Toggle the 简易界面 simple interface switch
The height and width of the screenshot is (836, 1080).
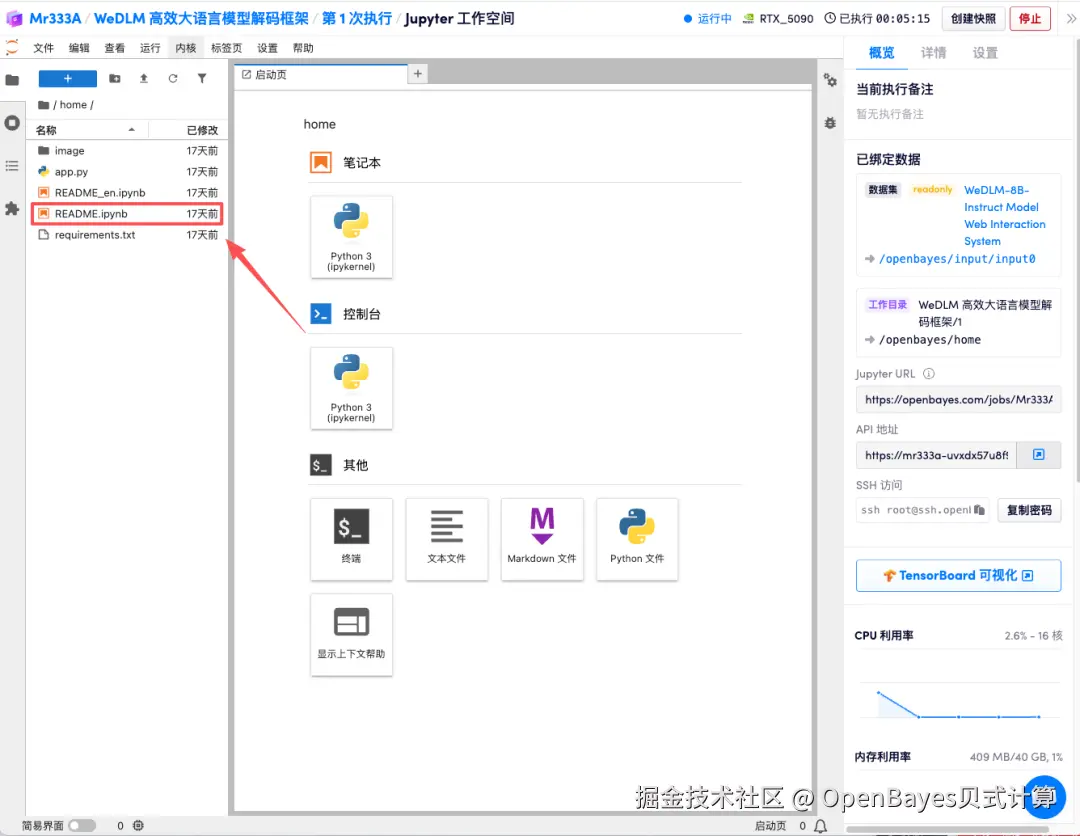[82, 826]
